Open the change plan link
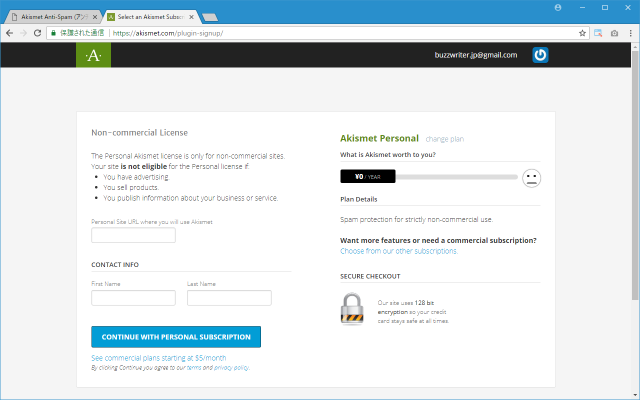Screen dimensions: 640x400 (x=444, y=139)
